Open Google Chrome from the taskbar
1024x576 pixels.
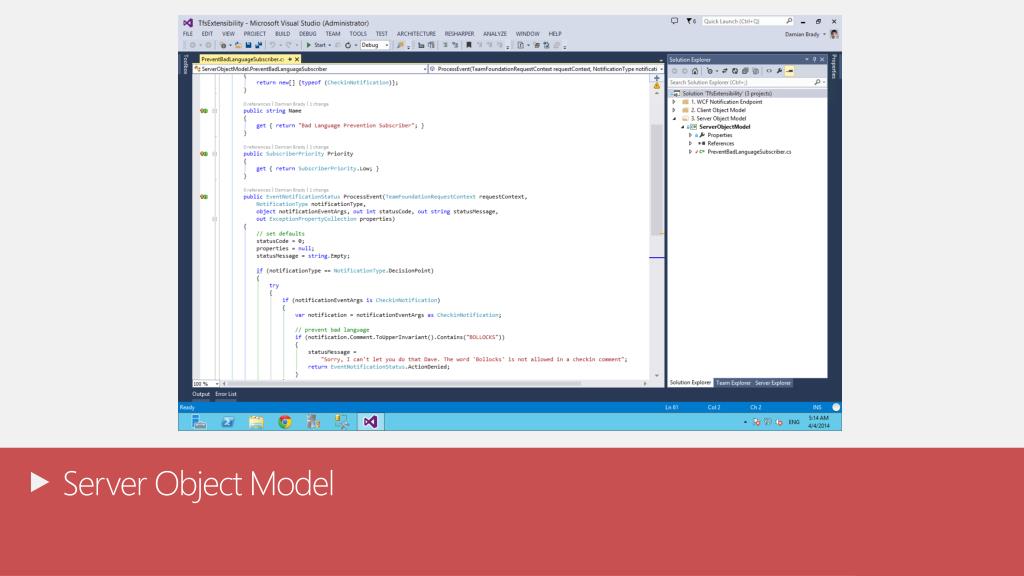pyautogui.click(x=285, y=422)
